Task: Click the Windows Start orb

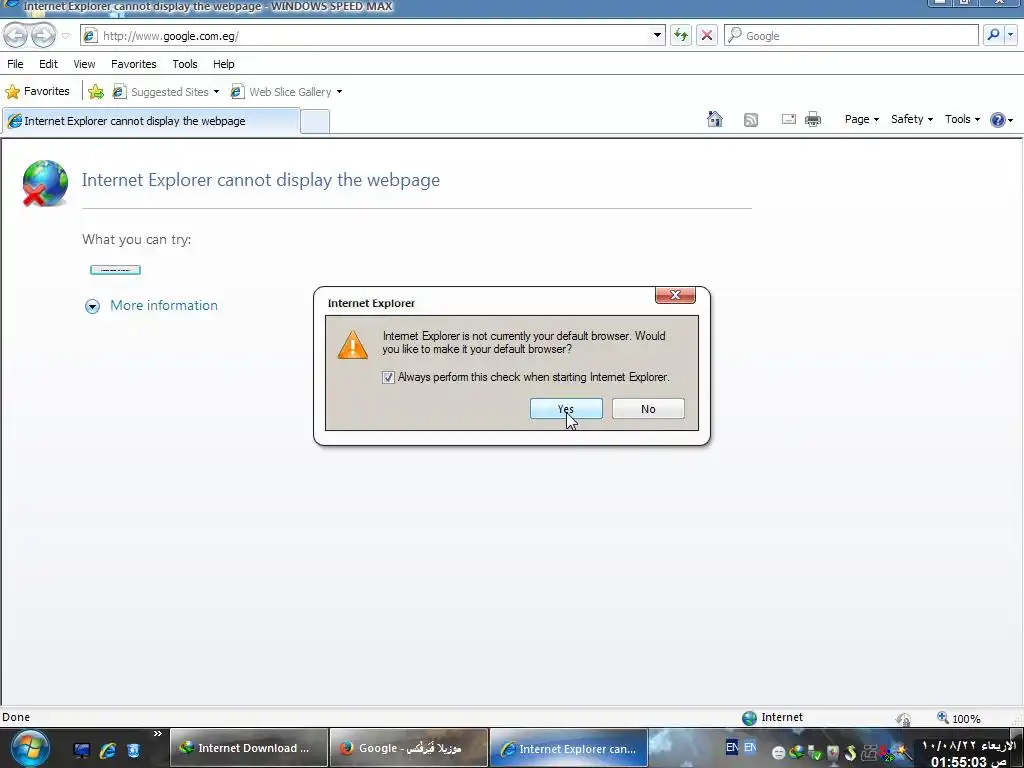Action: pyautogui.click(x=29, y=748)
